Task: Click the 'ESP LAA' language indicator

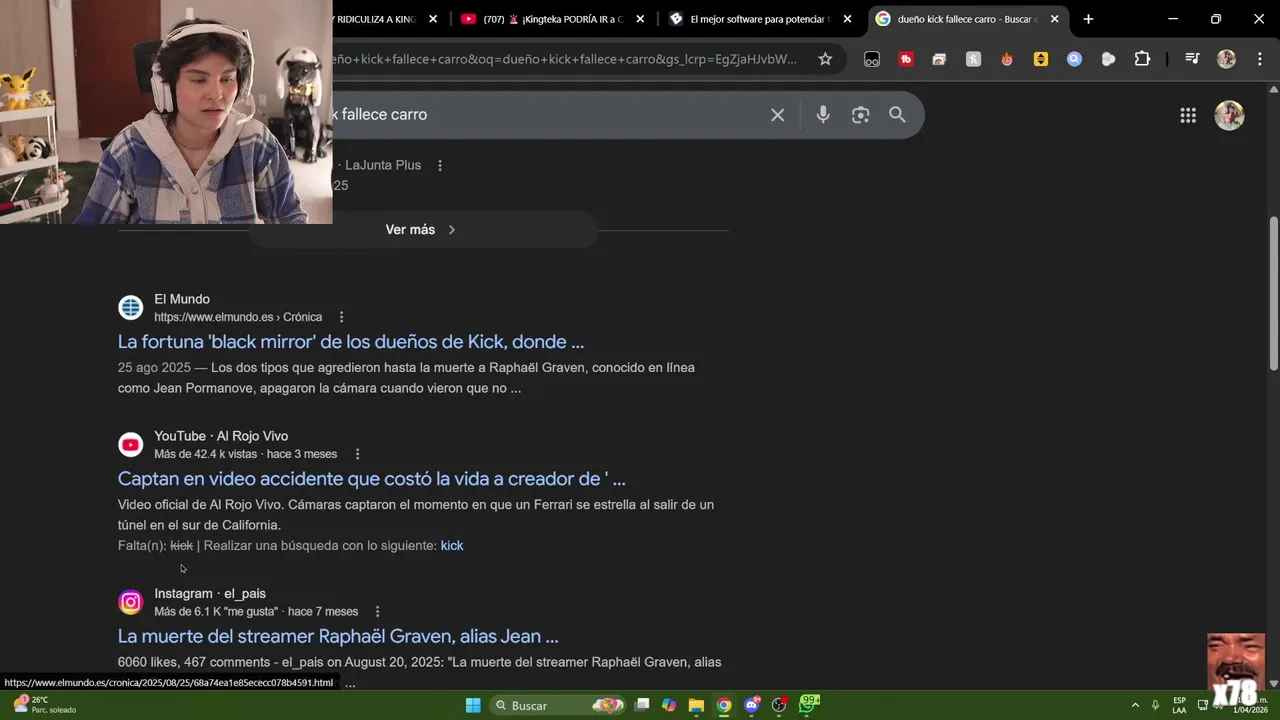Action: tap(1179, 705)
